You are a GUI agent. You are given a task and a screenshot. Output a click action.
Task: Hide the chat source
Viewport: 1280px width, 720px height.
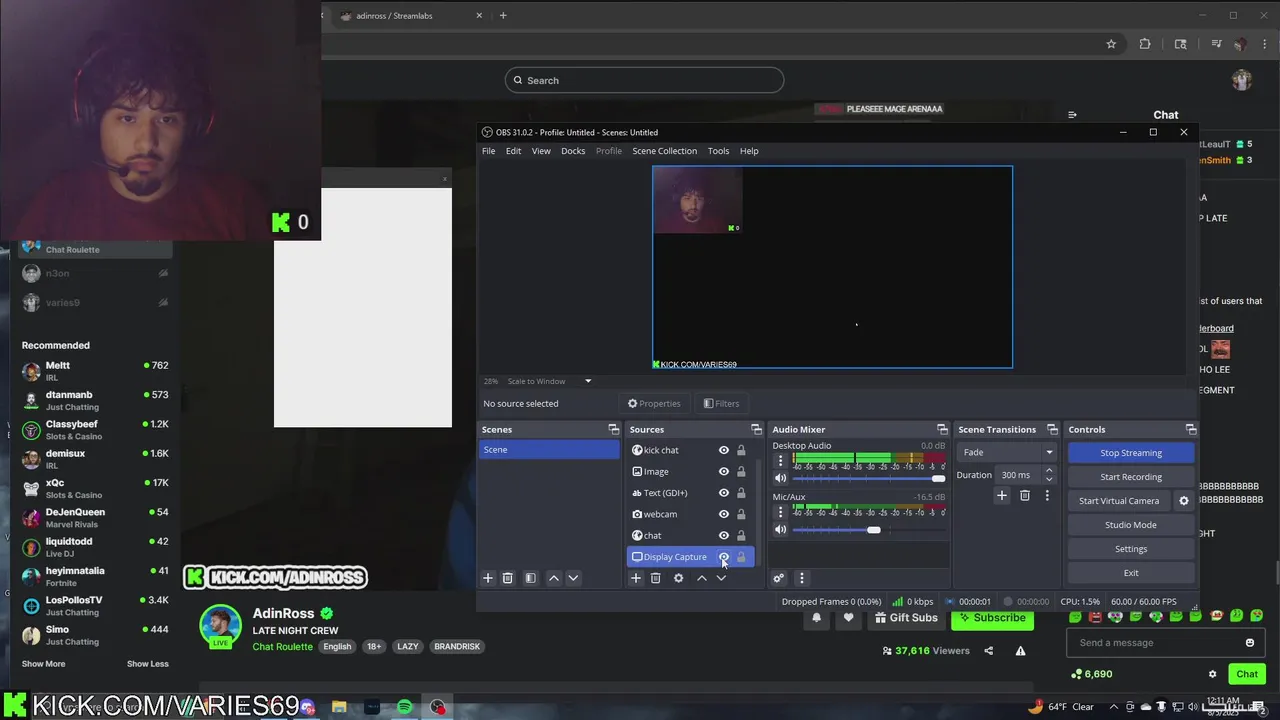(724, 535)
